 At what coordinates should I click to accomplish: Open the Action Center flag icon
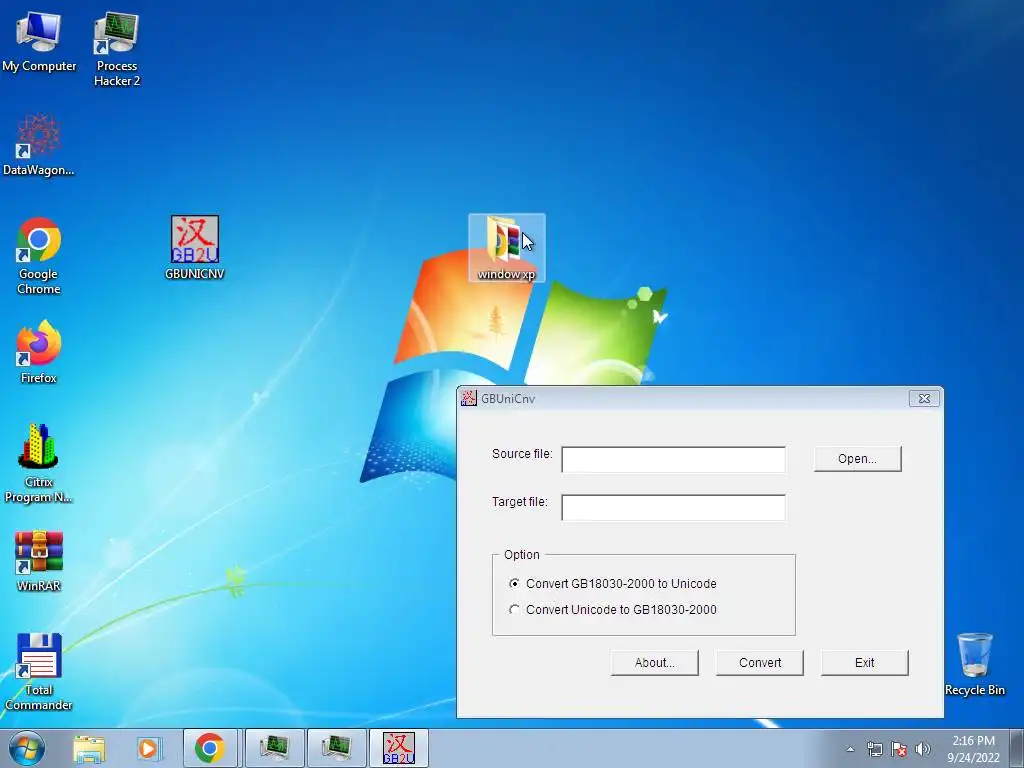pos(899,749)
